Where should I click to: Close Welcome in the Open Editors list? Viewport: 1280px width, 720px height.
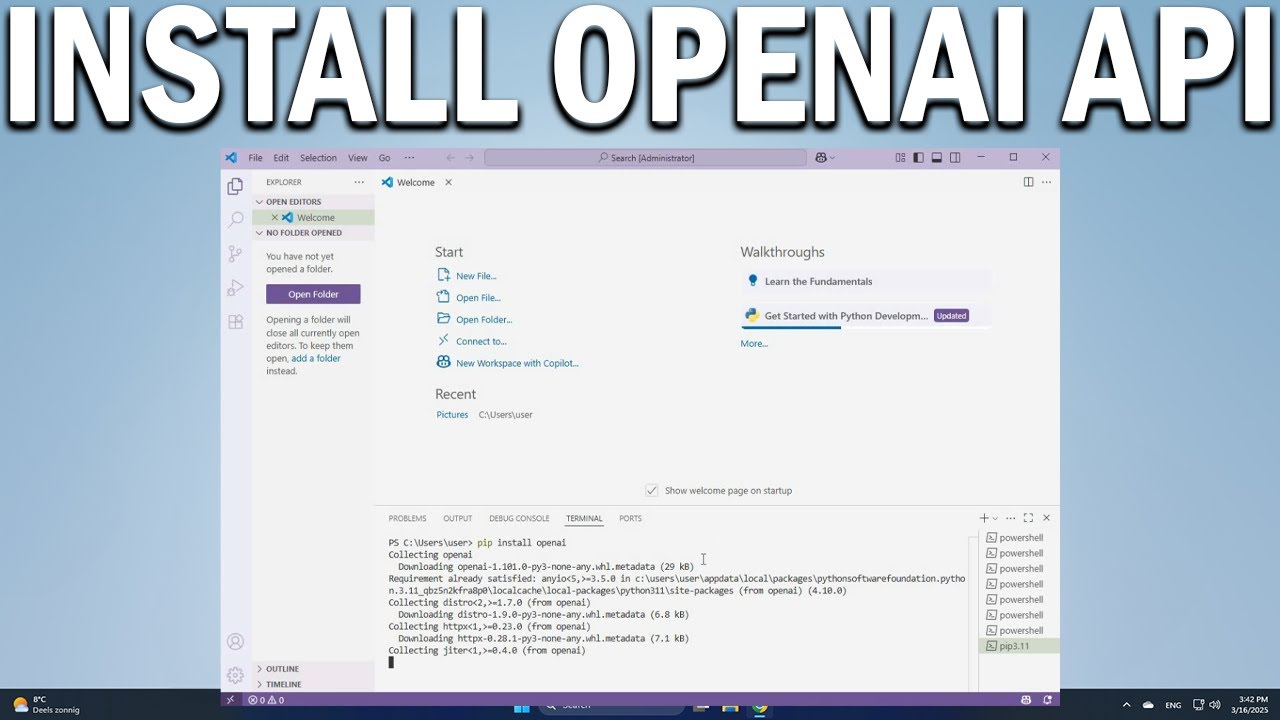pyautogui.click(x=275, y=217)
